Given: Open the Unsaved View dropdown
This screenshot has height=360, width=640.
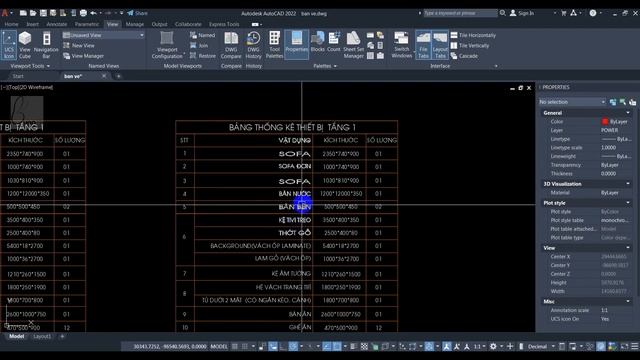Looking at the screenshot, I should click(104, 35).
